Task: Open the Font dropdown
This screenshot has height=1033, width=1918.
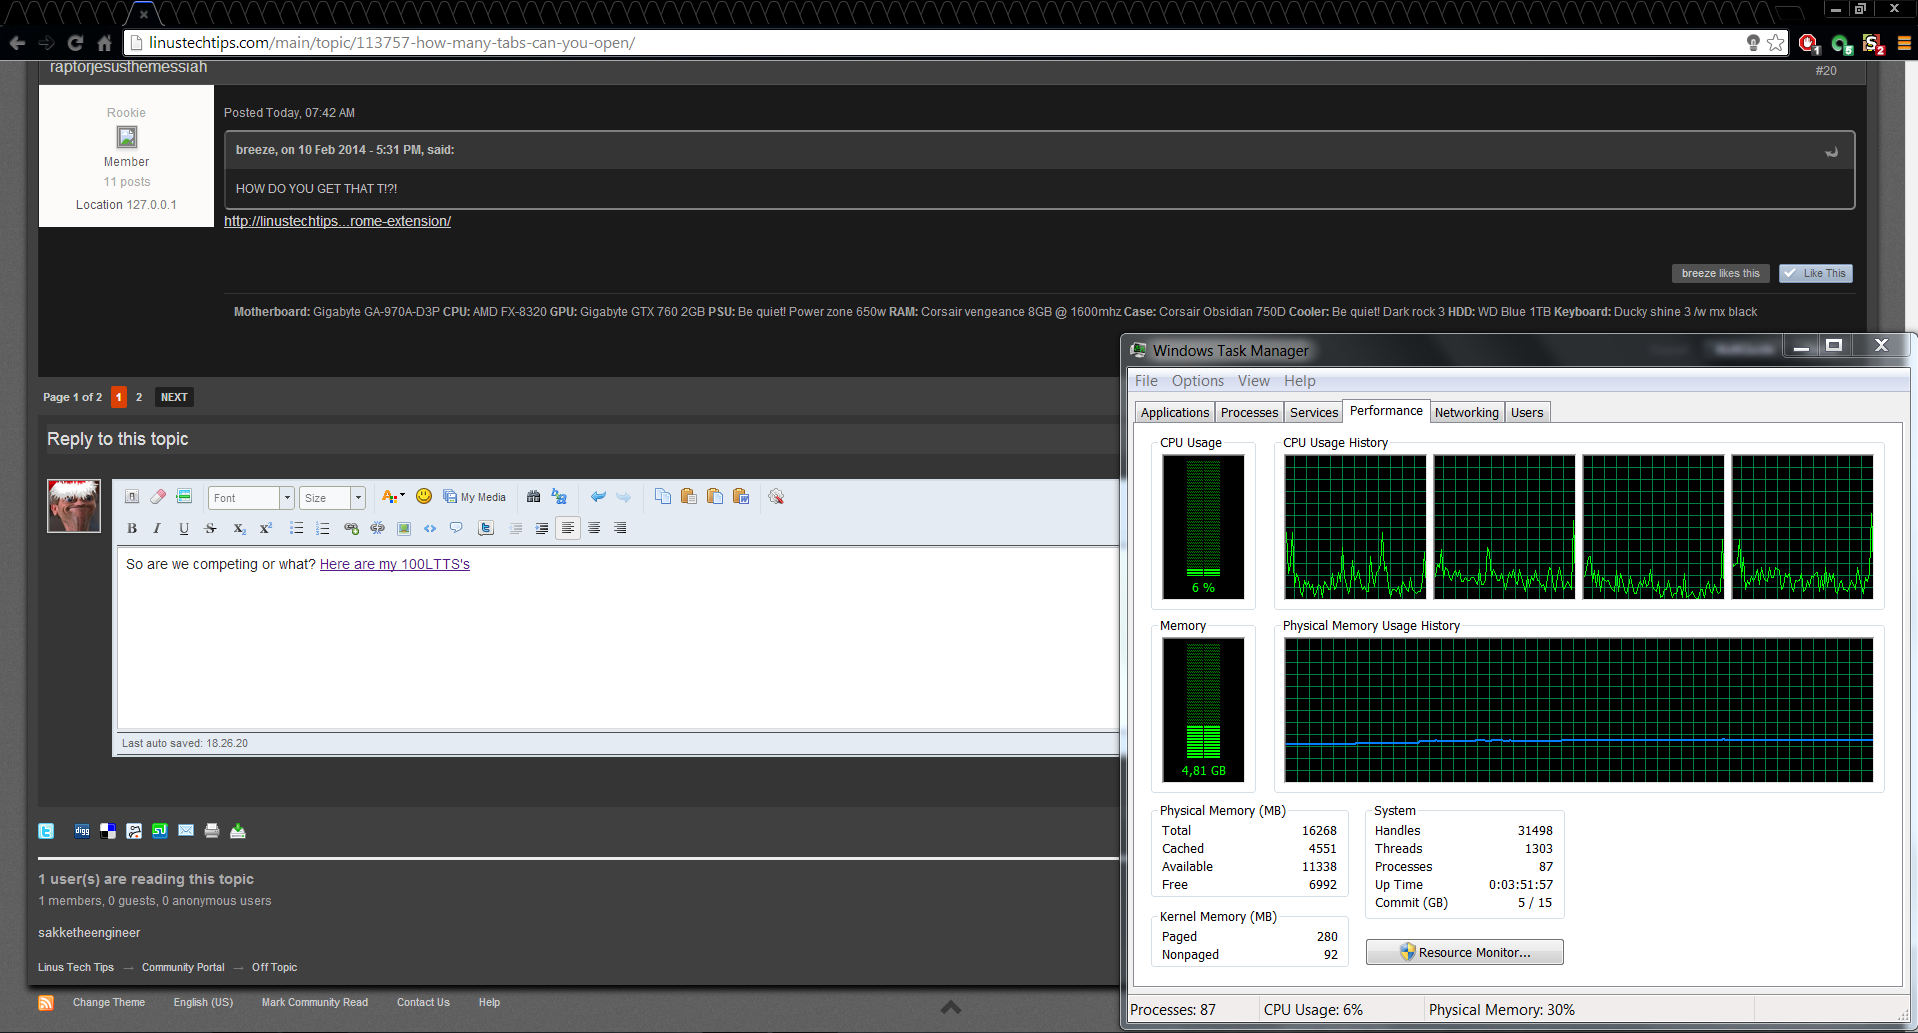Action: pyautogui.click(x=251, y=498)
